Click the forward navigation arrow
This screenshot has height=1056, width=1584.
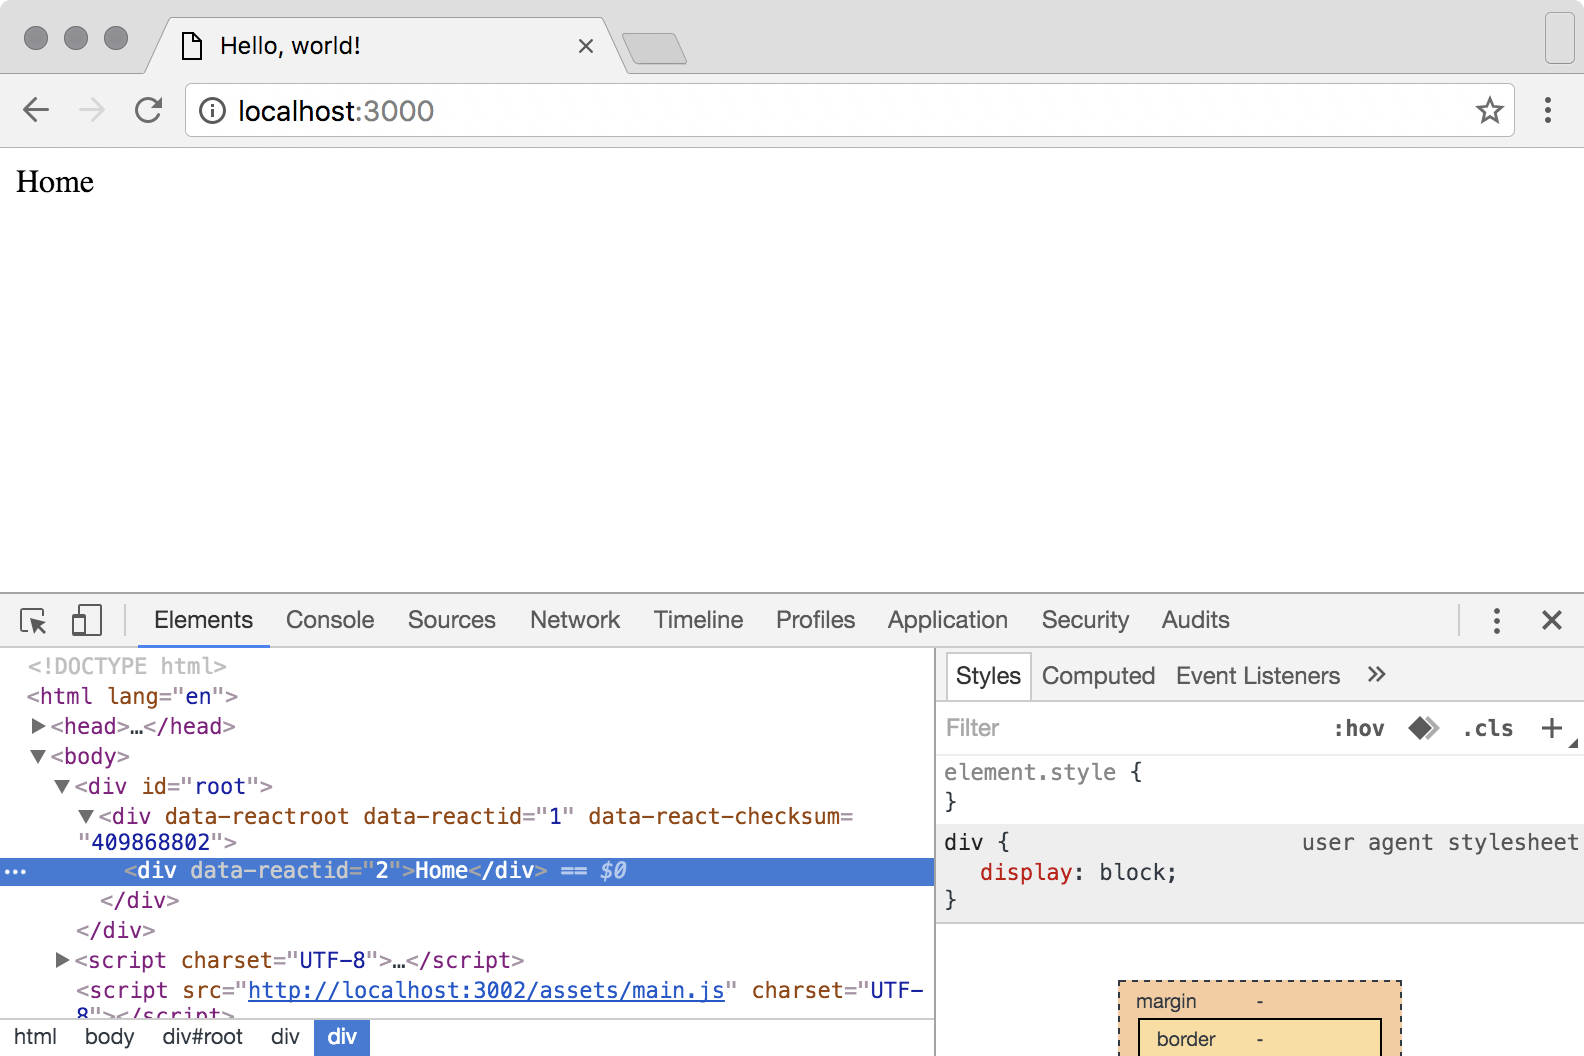pos(92,110)
